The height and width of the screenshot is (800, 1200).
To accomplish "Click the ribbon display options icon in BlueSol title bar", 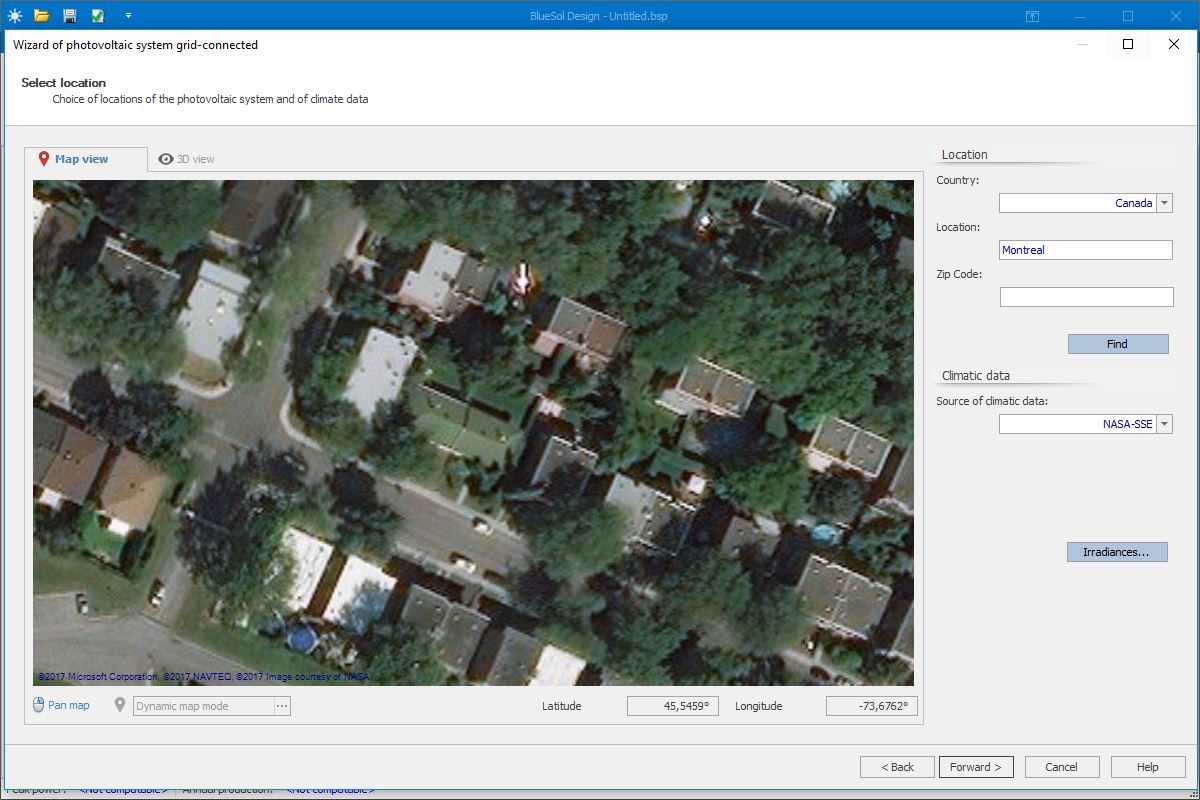I will click(x=1032, y=16).
